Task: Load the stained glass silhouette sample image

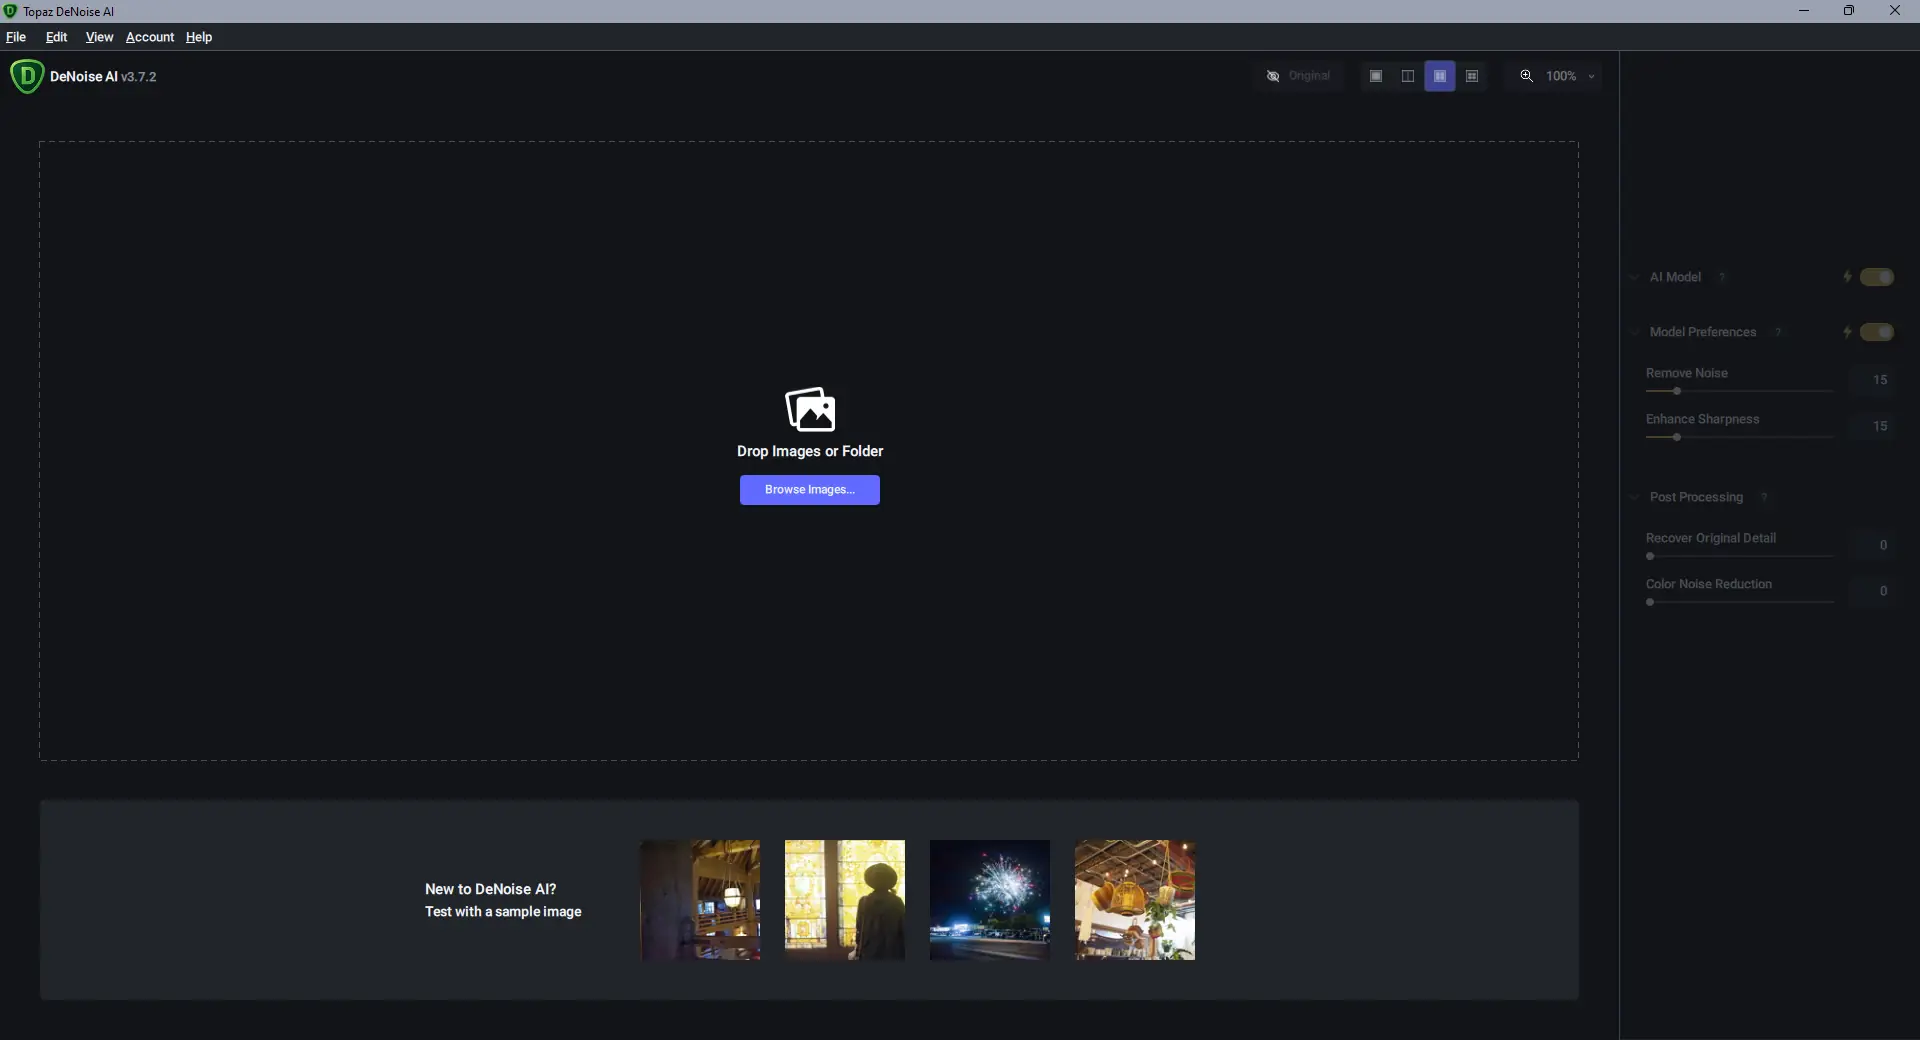Action: click(x=845, y=900)
